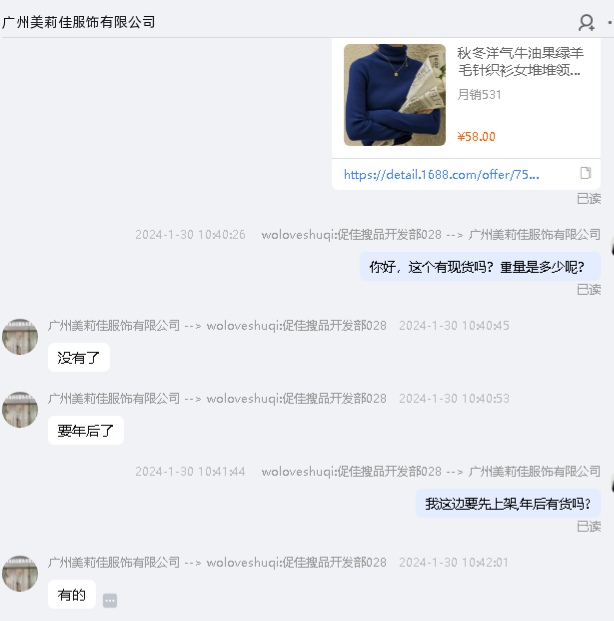This screenshot has height=621, width=614.
Task: Click 已读 status under the product card
Action: (589, 198)
